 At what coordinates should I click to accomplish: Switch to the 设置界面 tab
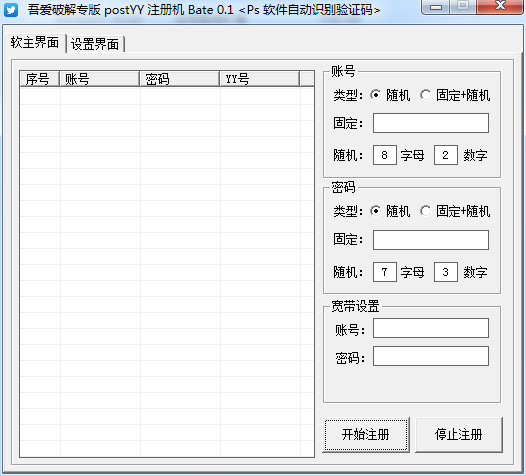click(95, 44)
